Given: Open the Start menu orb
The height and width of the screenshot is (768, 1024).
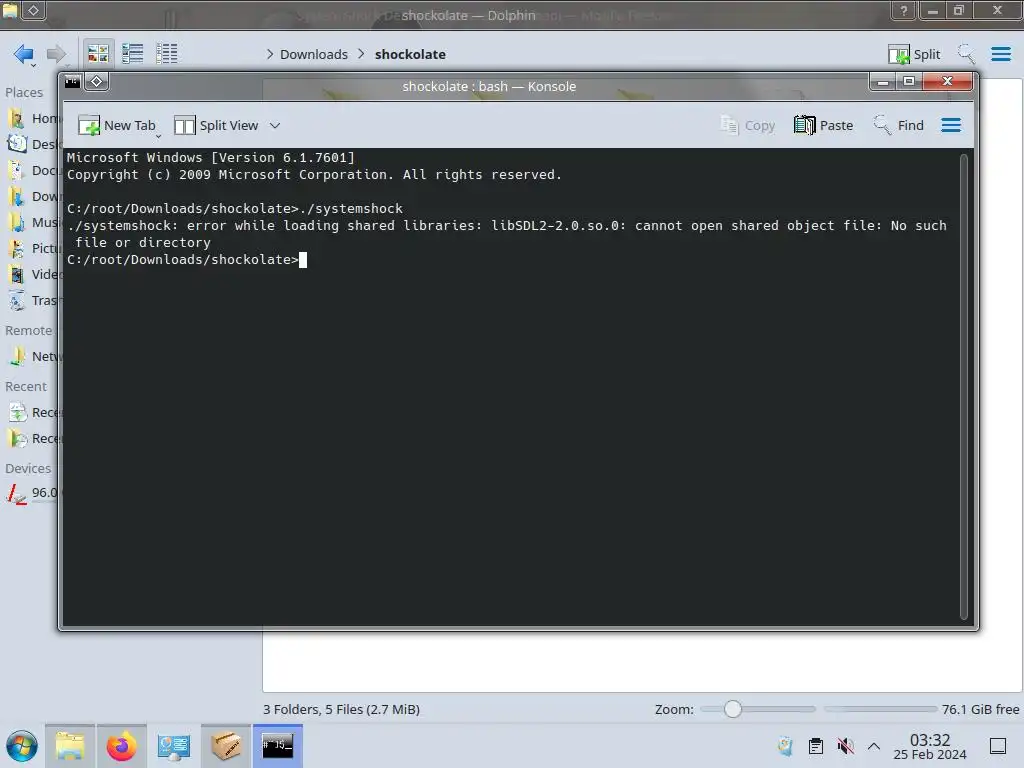Looking at the screenshot, I should pos(22,746).
